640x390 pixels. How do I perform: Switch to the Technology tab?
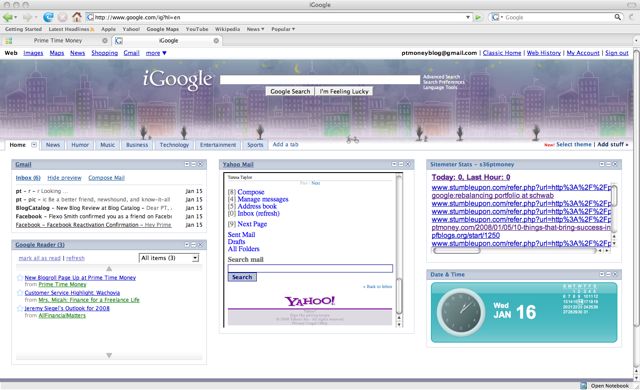[174, 145]
